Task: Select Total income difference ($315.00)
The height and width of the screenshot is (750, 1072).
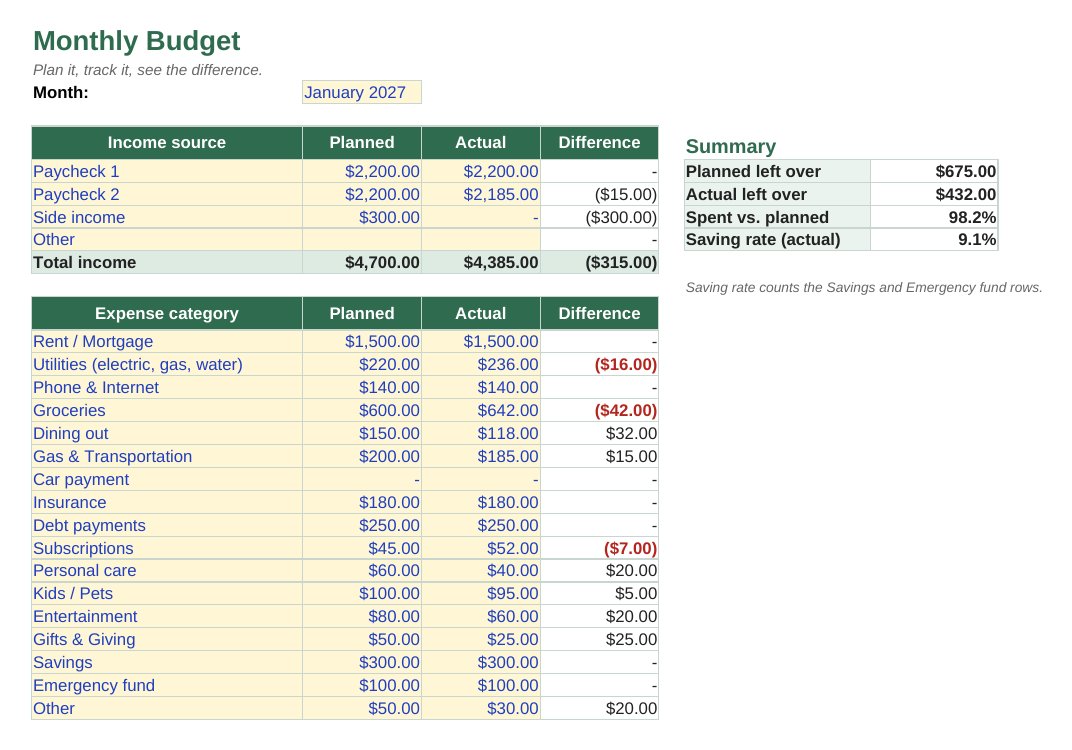Action: tap(599, 263)
